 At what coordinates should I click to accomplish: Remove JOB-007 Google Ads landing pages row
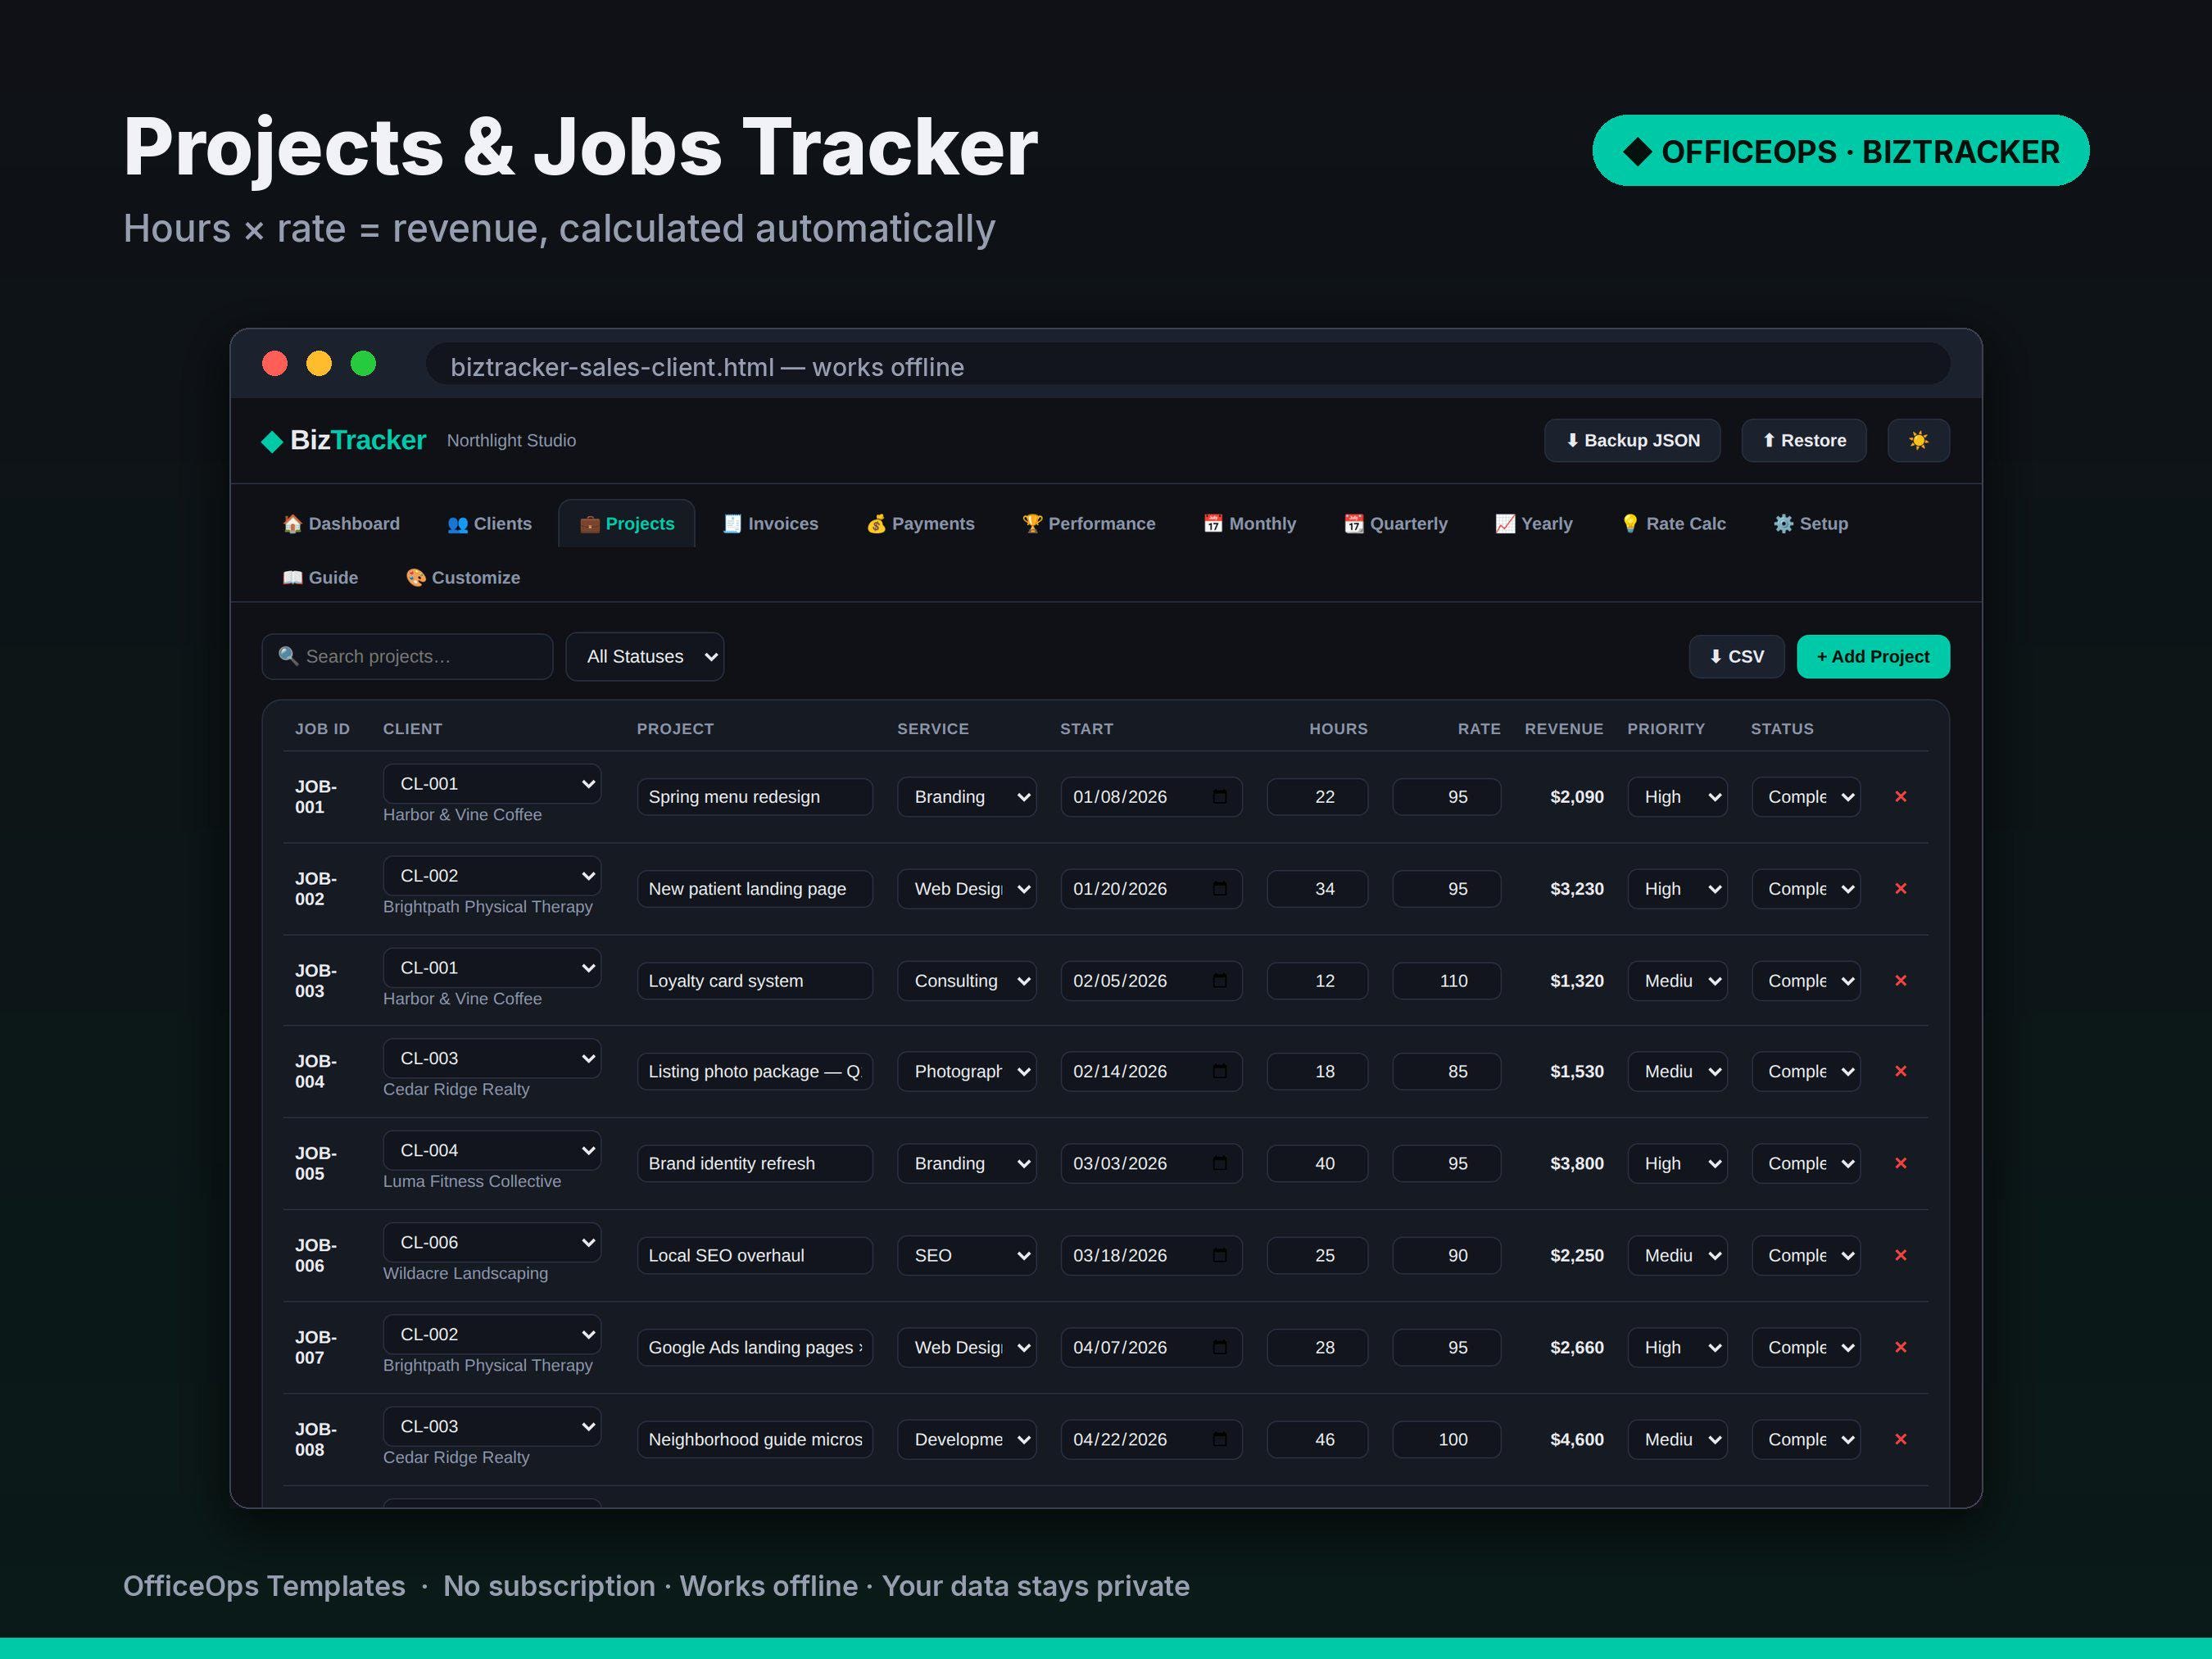pos(1900,1347)
